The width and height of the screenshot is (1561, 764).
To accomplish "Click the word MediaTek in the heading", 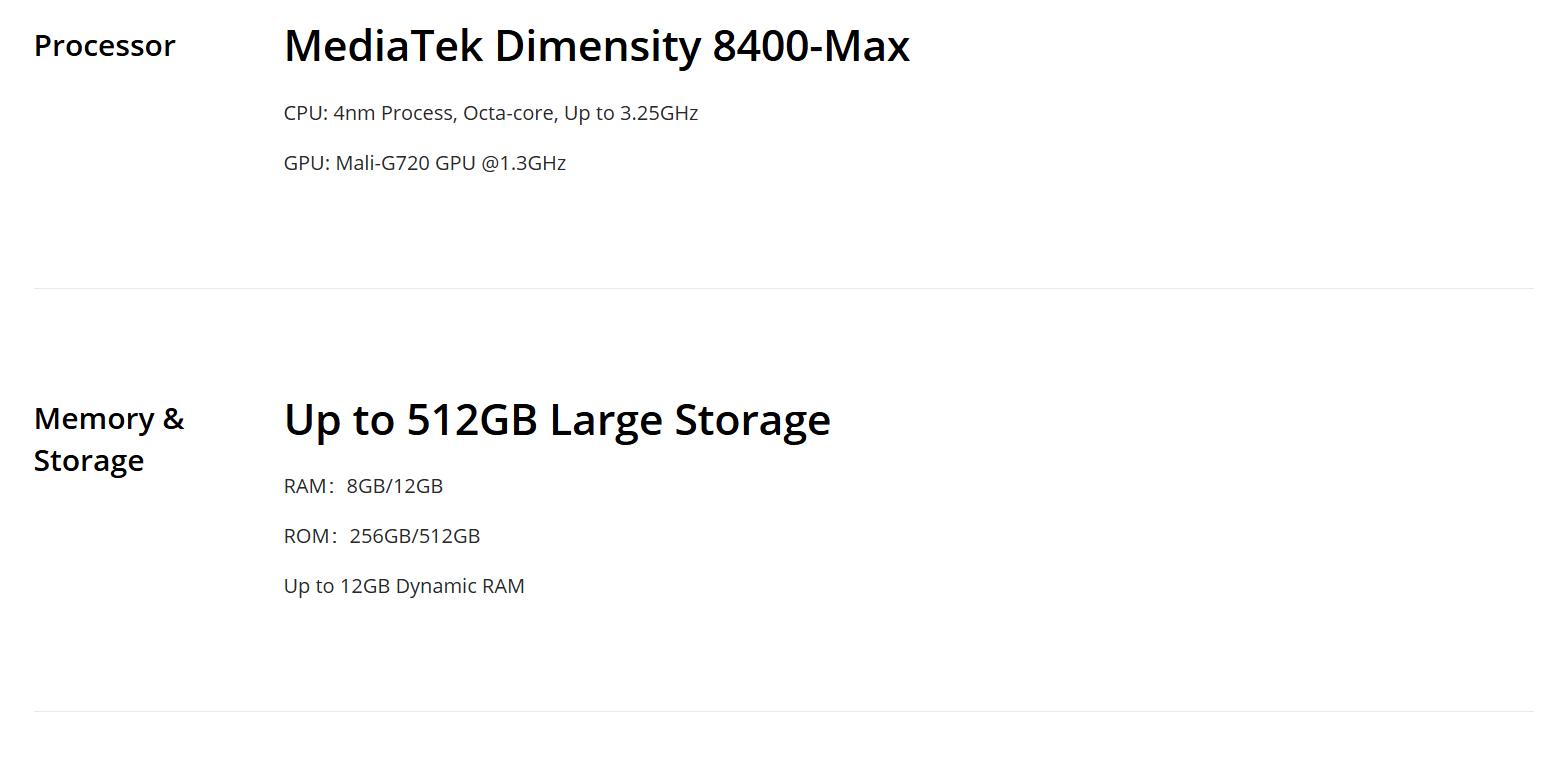I will [x=385, y=47].
